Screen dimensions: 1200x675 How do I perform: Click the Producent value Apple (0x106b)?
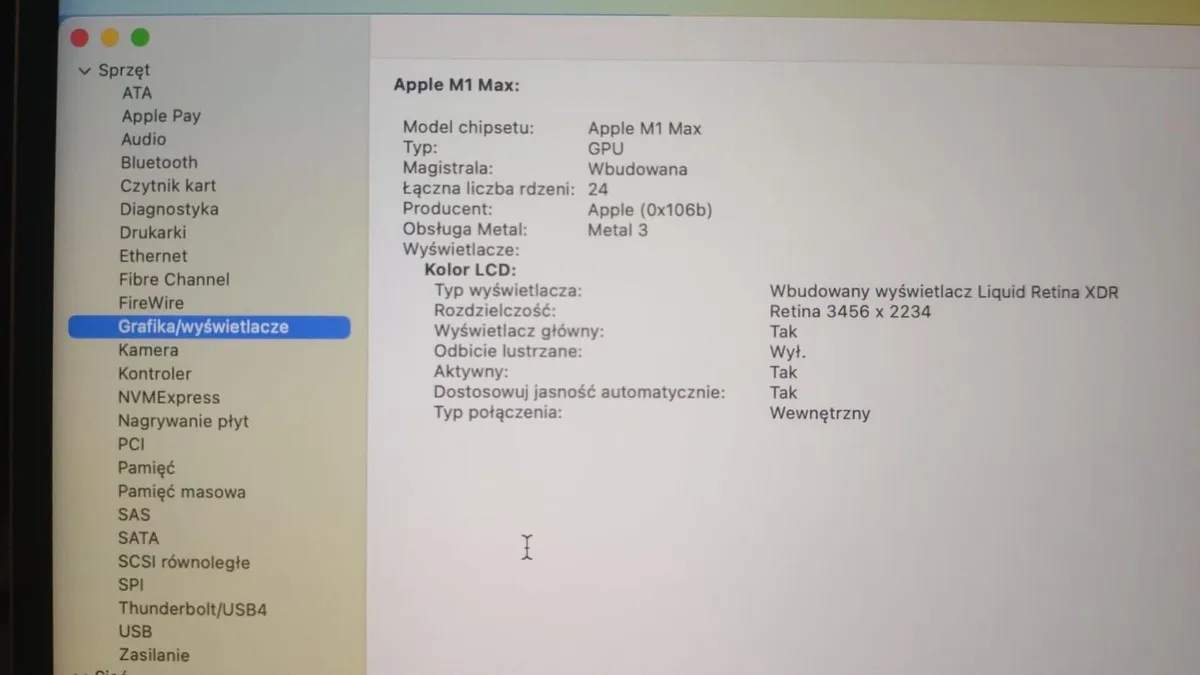(650, 210)
